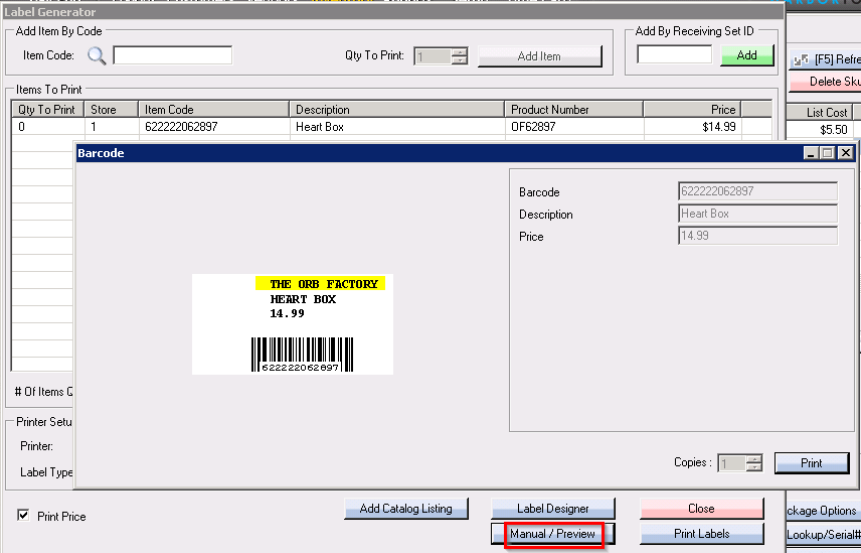
Task: Click the Price field 14.99
Action: click(x=758, y=236)
